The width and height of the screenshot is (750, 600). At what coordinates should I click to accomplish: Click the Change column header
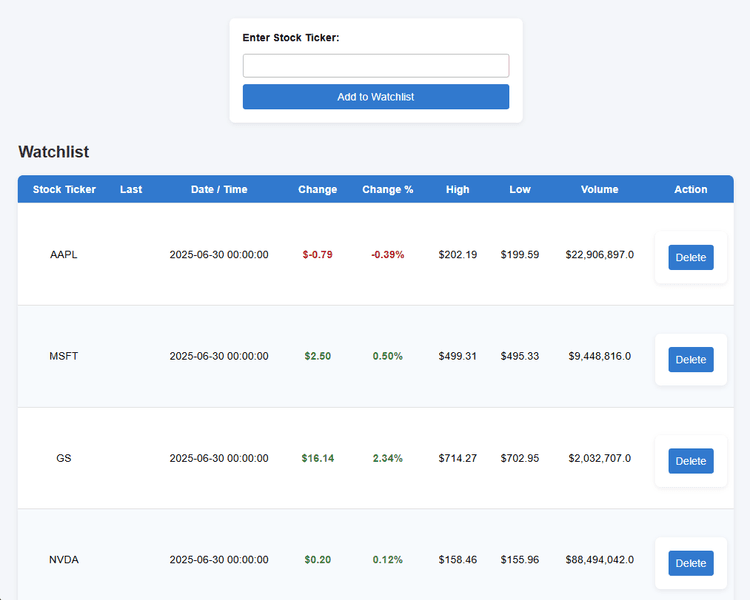pos(318,189)
